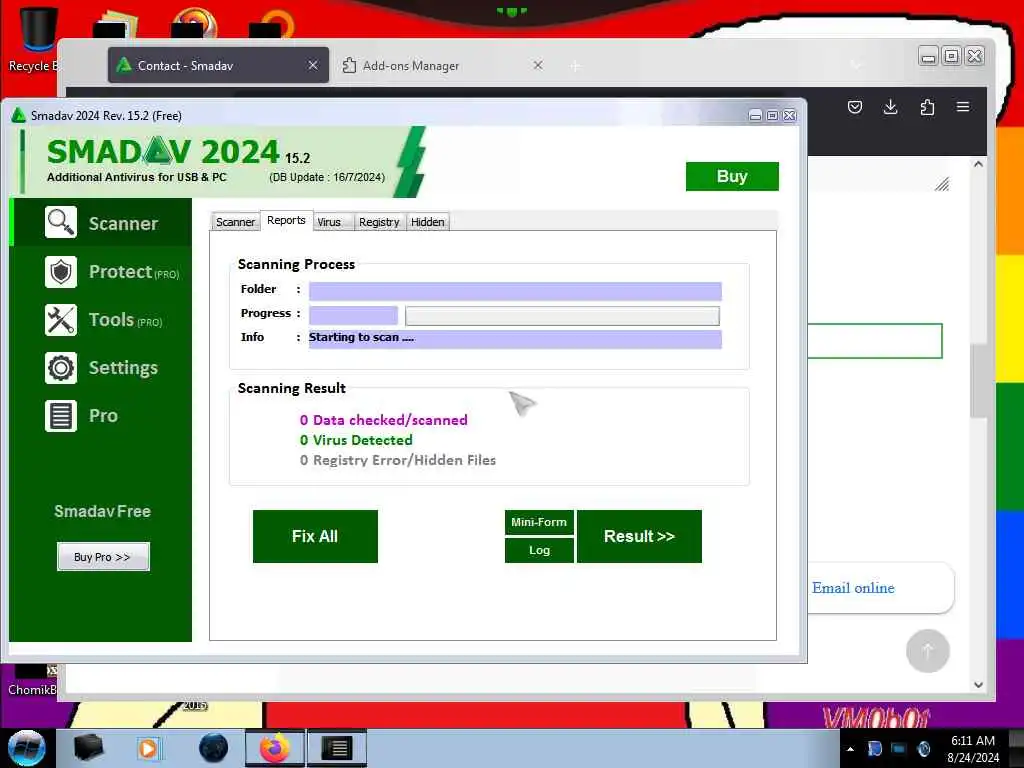Open the dark globe taskbar icon
This screenshot has height=768, width=1024.
pyautogui.click(x=214, y=748)
